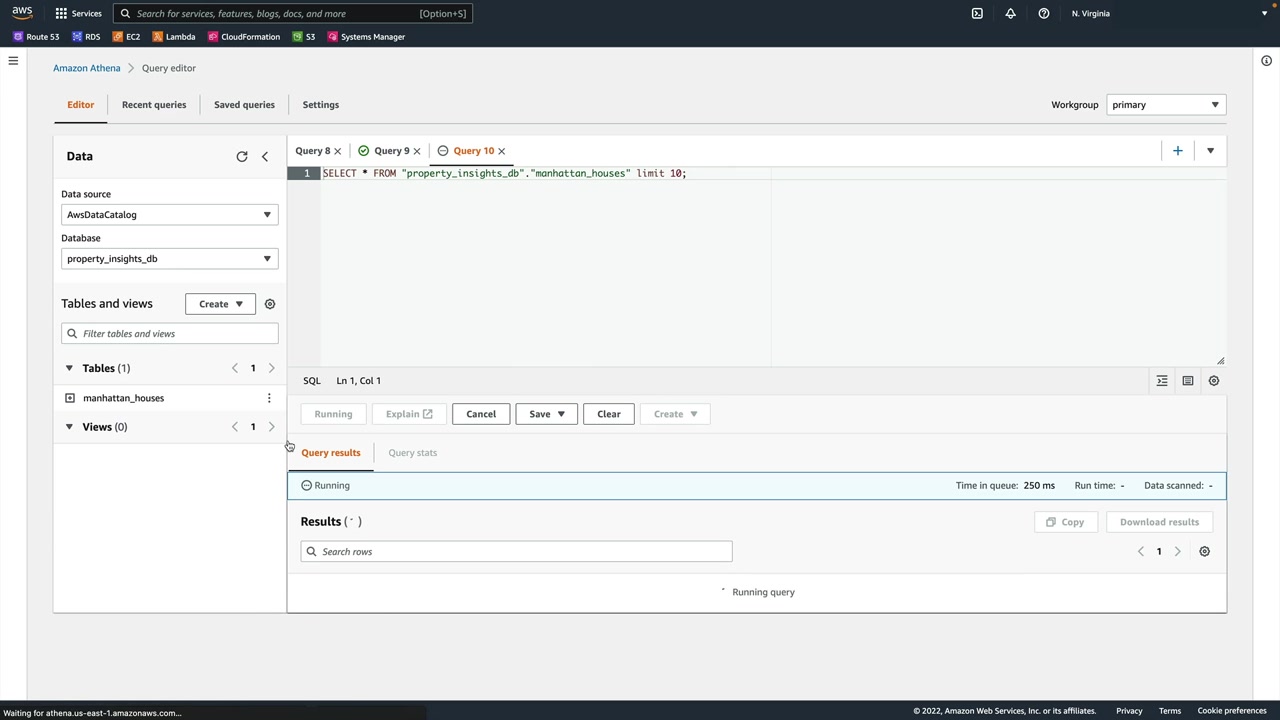Screen dimensions: 1280x720
Task: Open the info panel icon at right edge
Action: click(1266, 61)
